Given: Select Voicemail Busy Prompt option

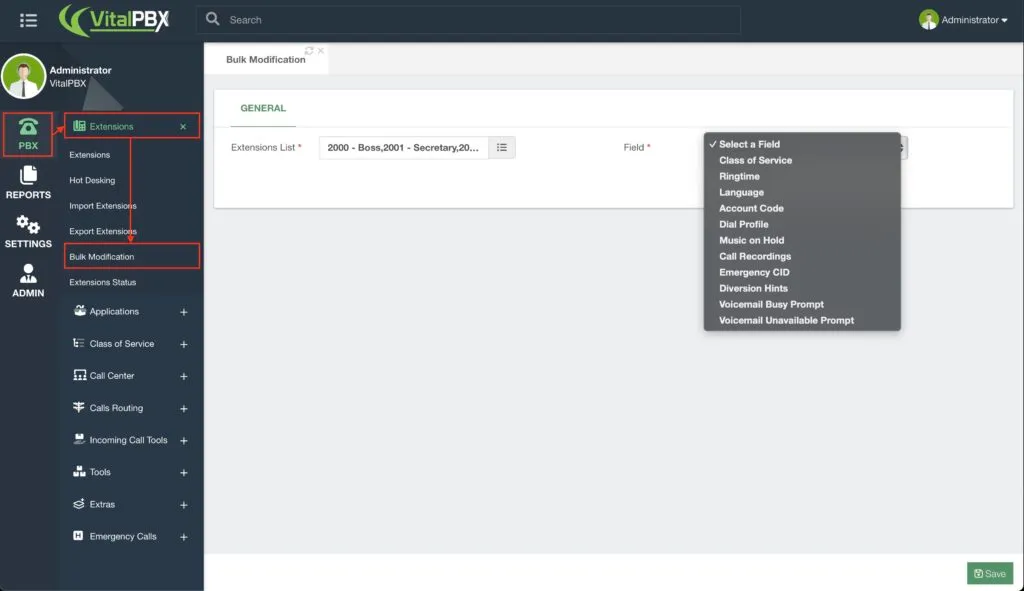Looking at the screenshot, I should [771, 304].
